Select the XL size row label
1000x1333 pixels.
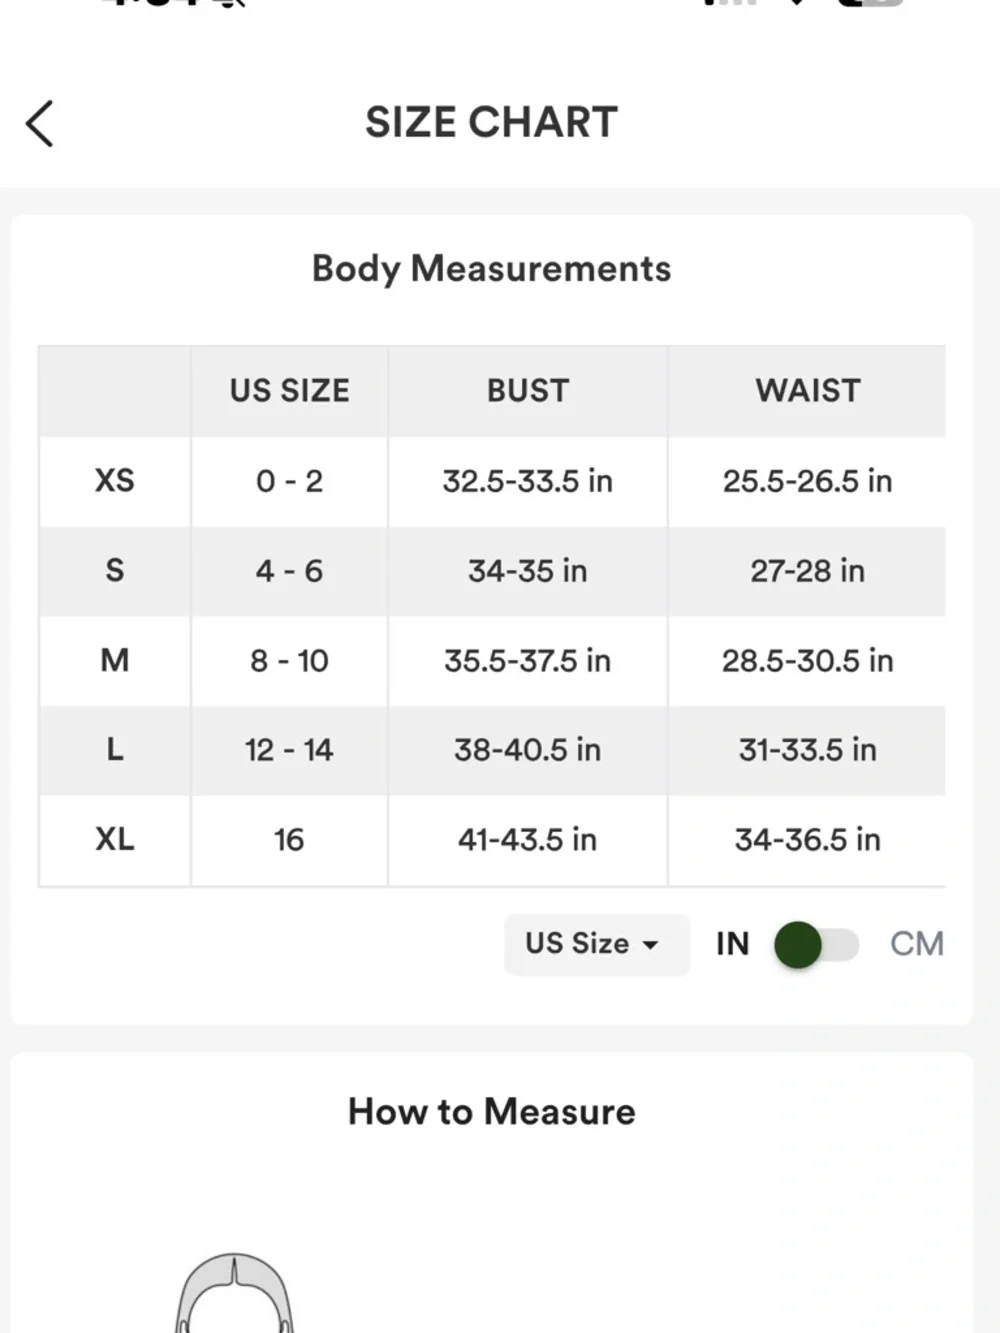114,840
